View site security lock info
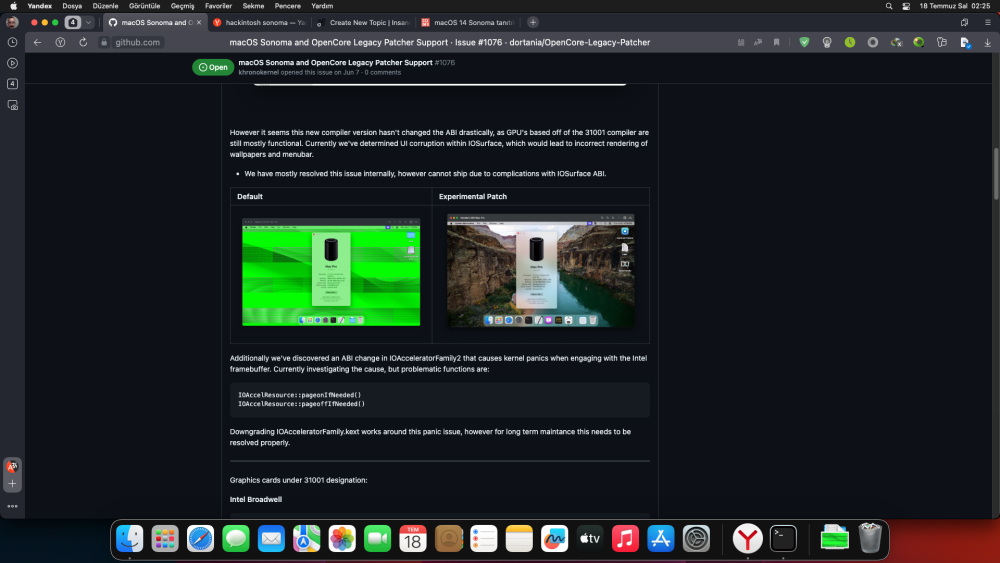The width and height of the screenshot is (1000, 563). pyautogui.click(x=104, y=42)
